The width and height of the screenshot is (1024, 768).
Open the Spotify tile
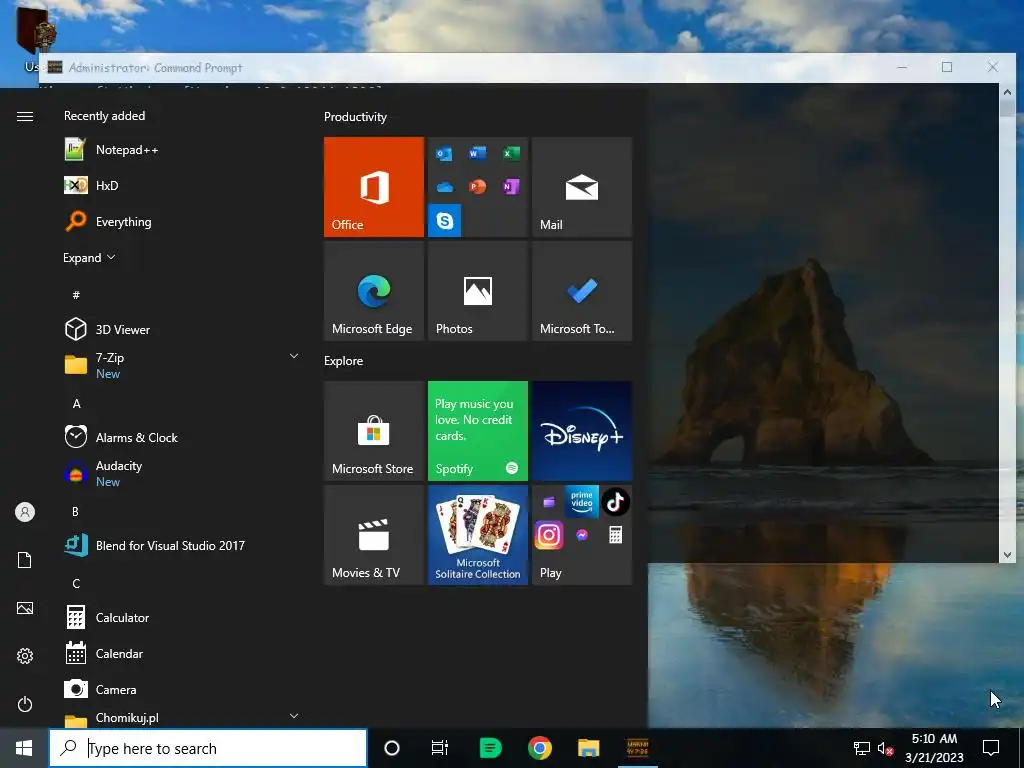click(477, 431)
